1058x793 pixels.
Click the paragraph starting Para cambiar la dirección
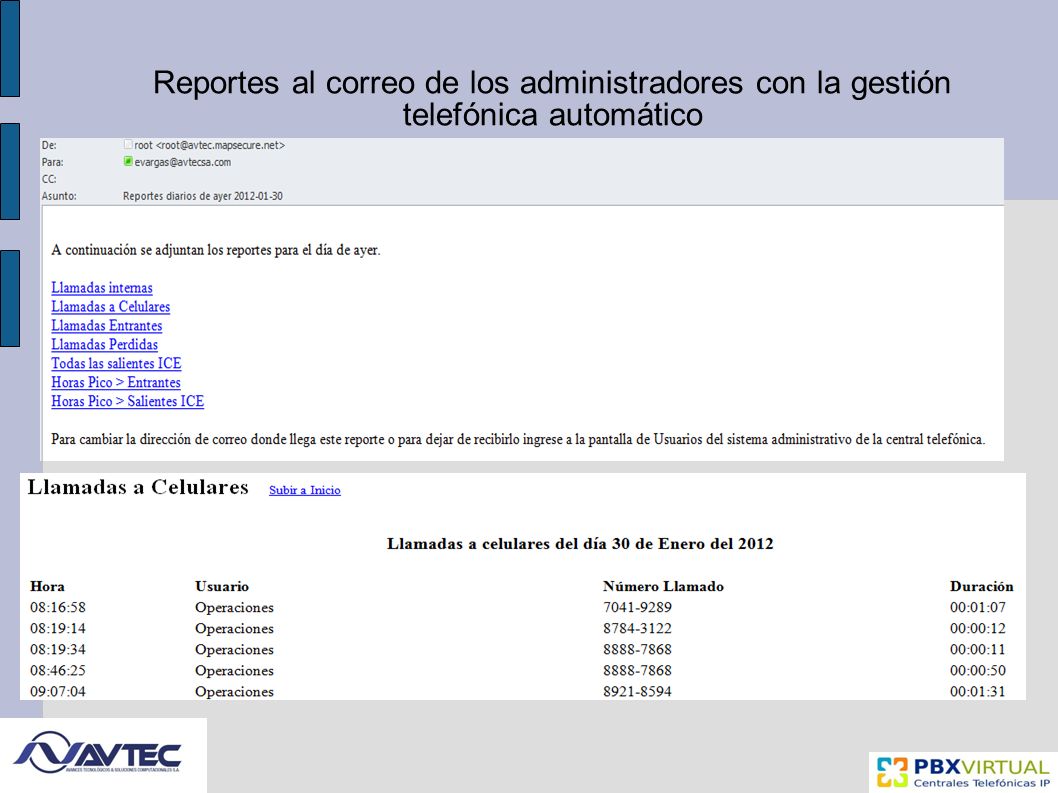[x=518, y=439]
